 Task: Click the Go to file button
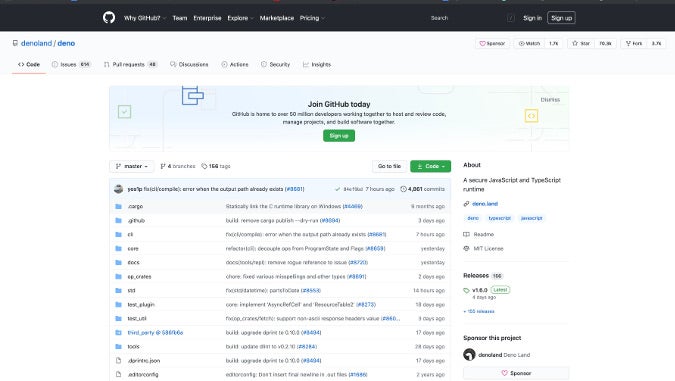[x=389, y=166]
